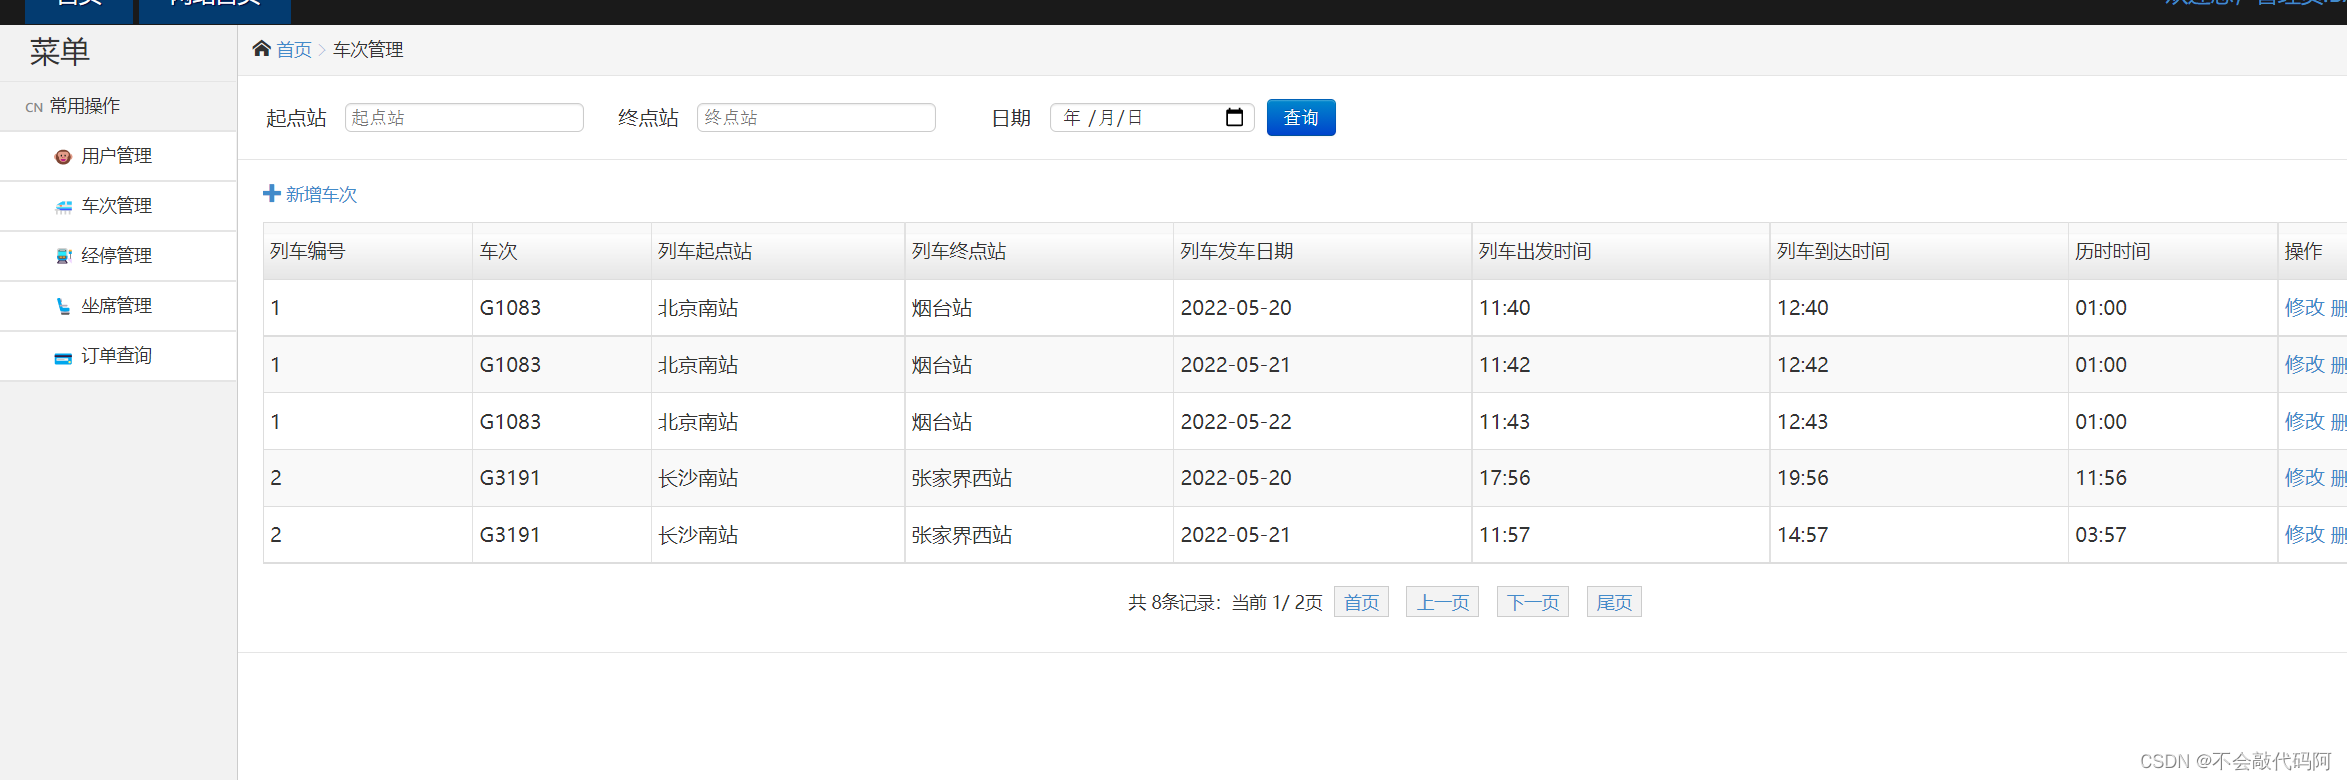The width and height of the screenshot is (2347, 780).
Task: Click the 日期 date input field
Action: coord(1152,117)
